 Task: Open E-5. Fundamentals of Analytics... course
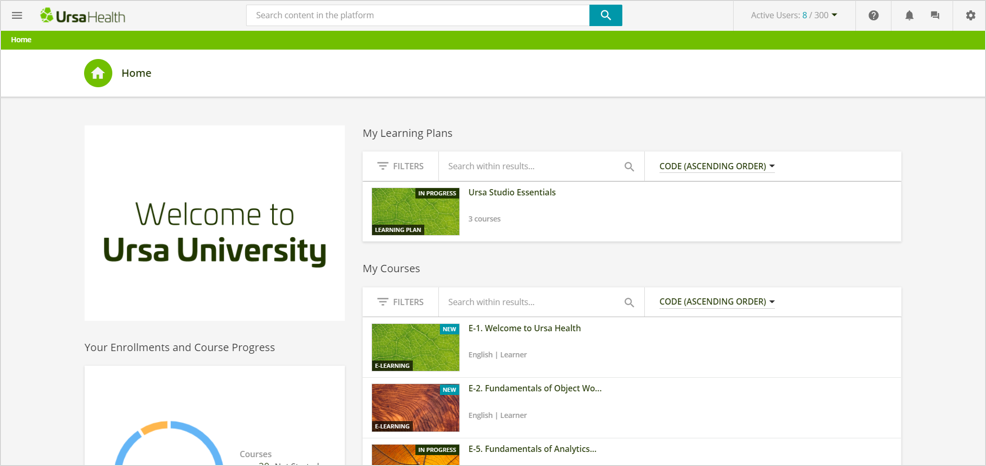coord(532,449)
